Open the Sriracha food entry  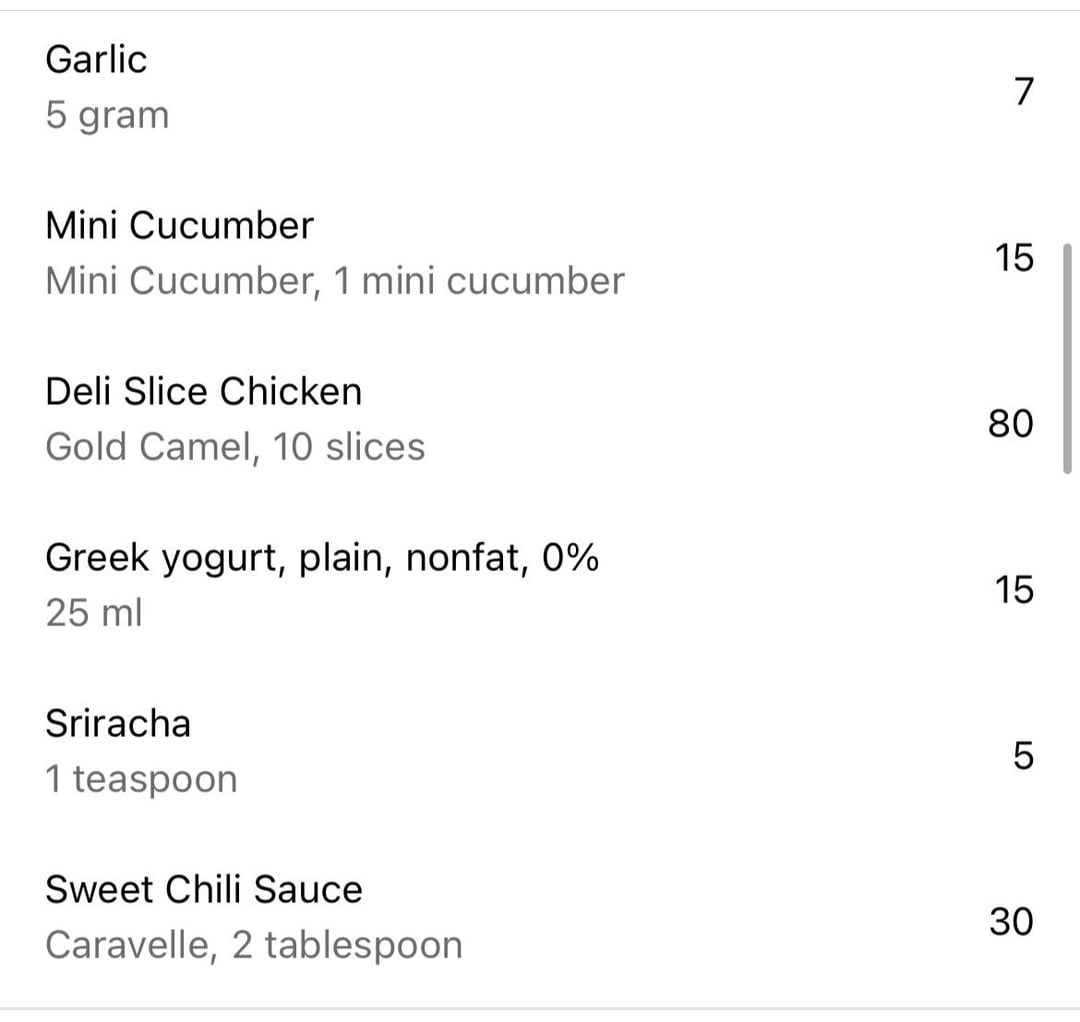(x=117, y=723)
